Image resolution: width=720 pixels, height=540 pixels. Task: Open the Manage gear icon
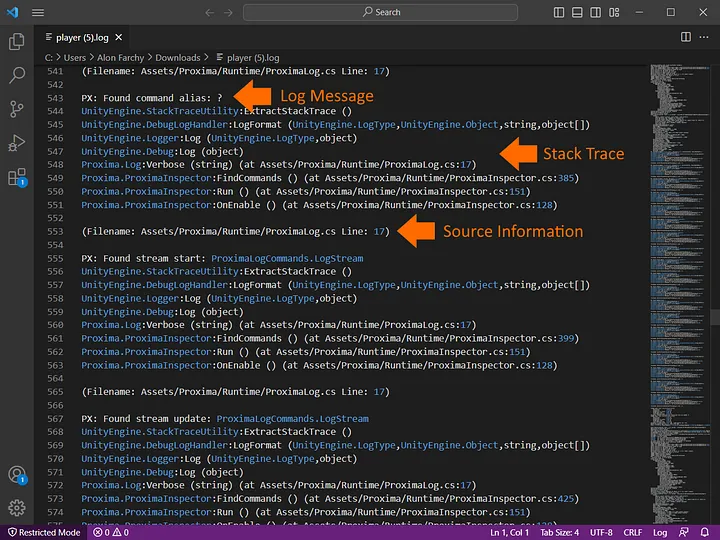click(17, 508)
